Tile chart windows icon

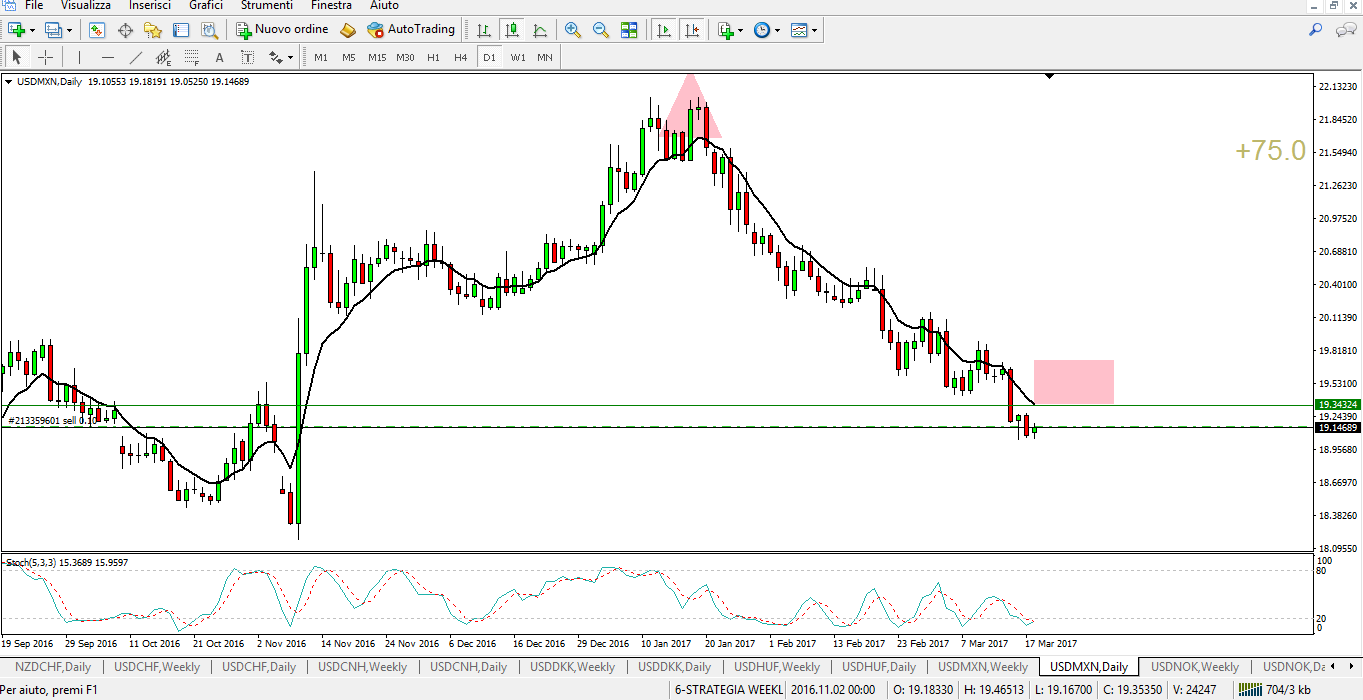(629, 30)
